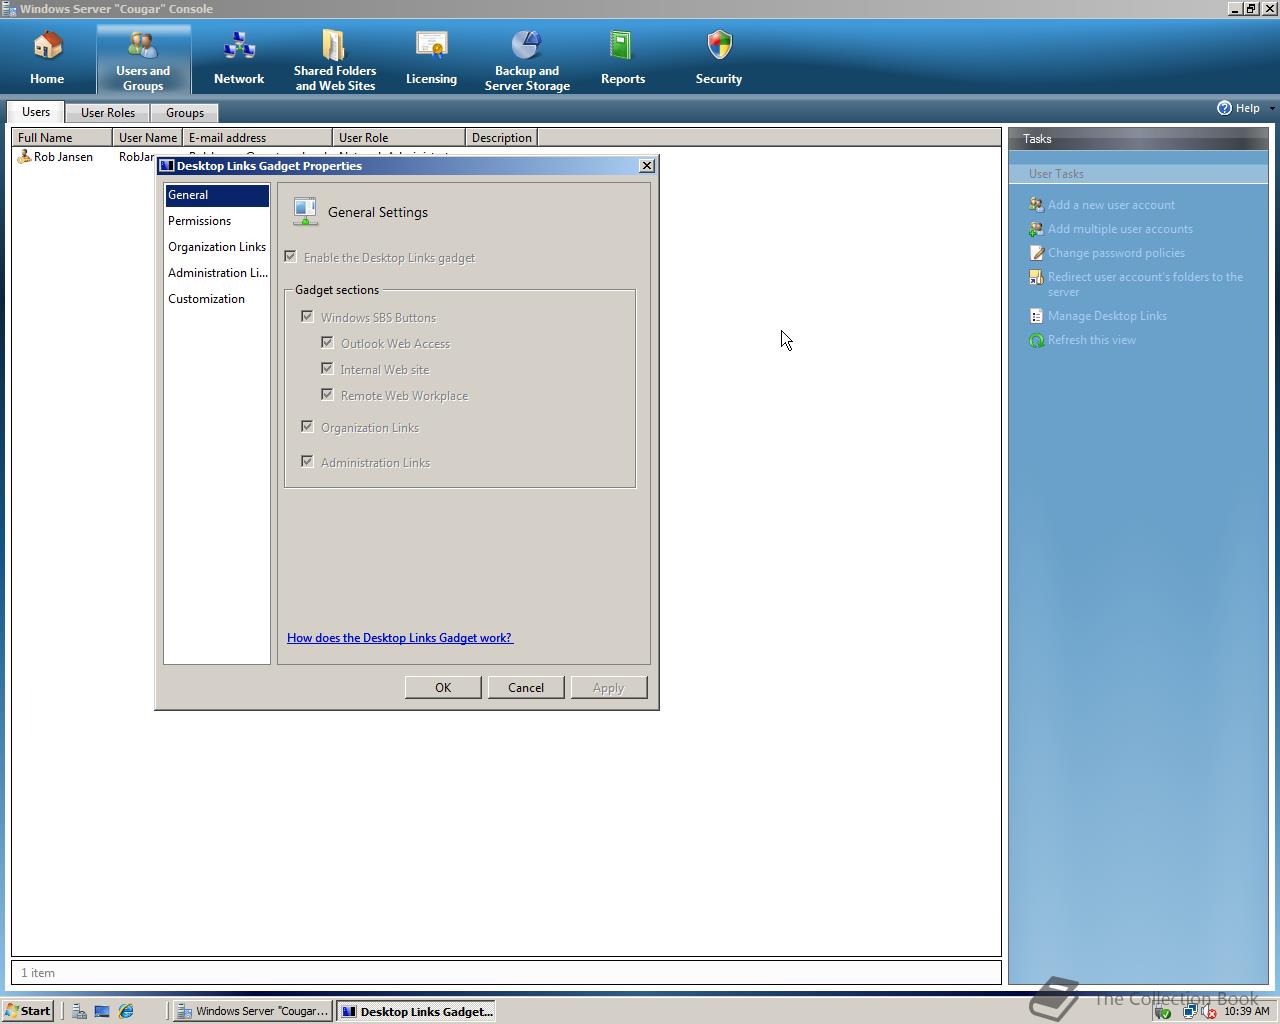Click Add multiple user accounts link
The width and height of the screenshot is (1280, 1024).
1120,229
